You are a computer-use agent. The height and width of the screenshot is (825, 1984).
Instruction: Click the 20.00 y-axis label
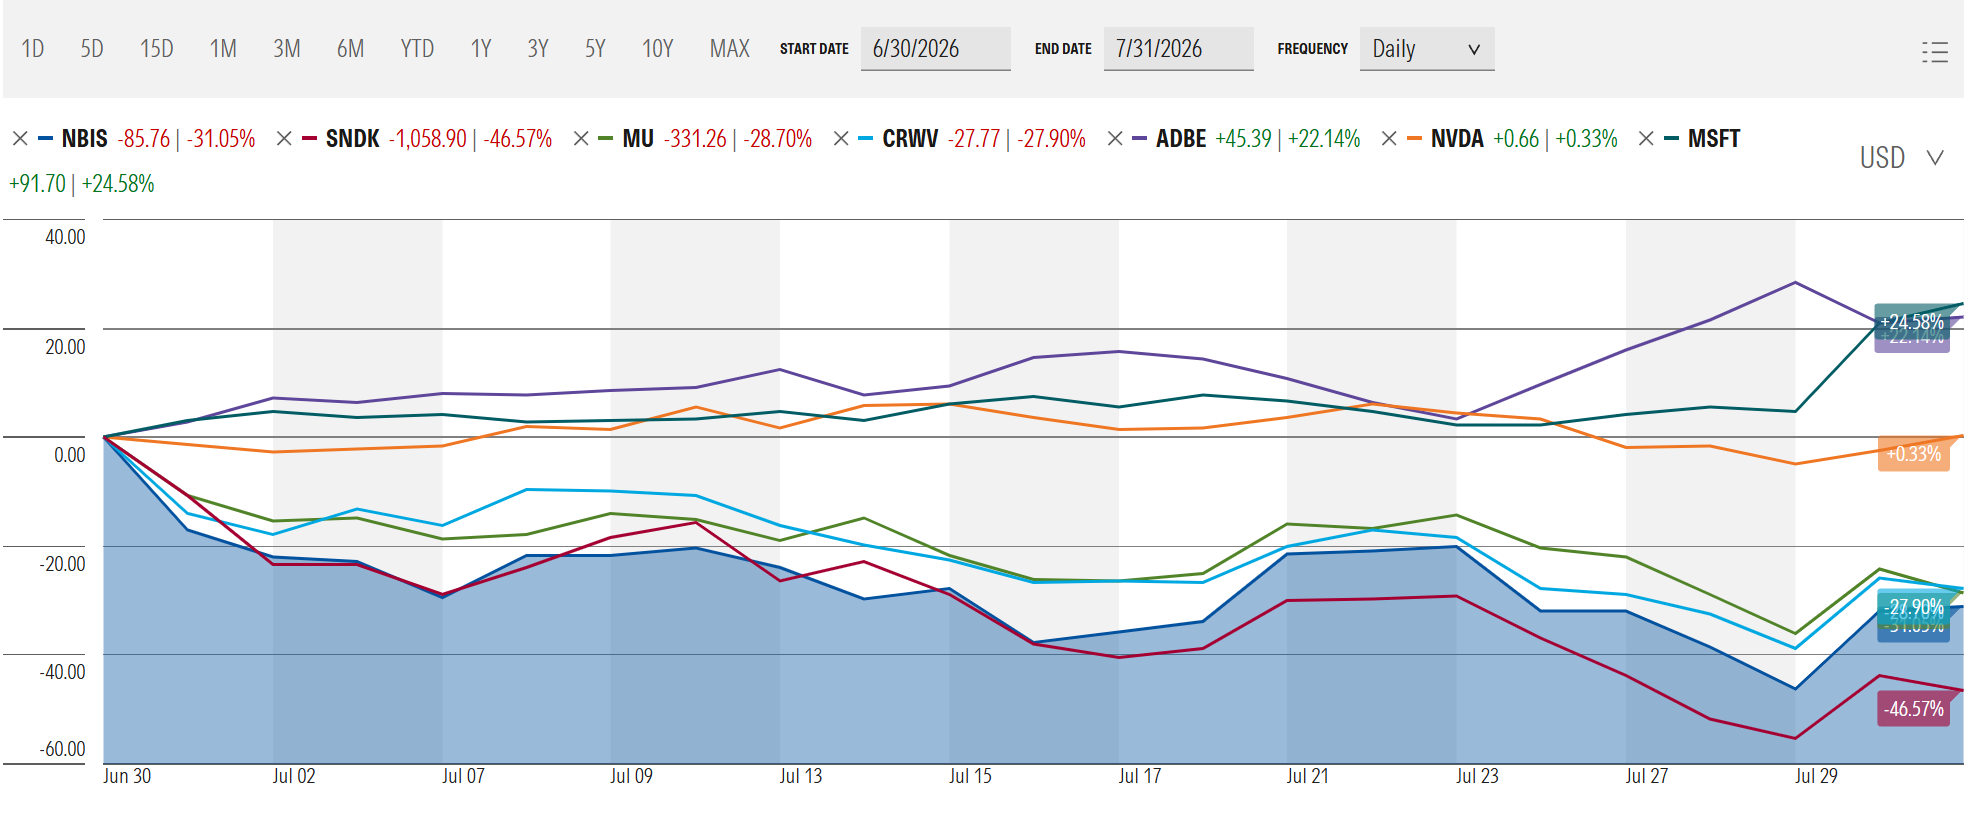[x=65, y=347]
